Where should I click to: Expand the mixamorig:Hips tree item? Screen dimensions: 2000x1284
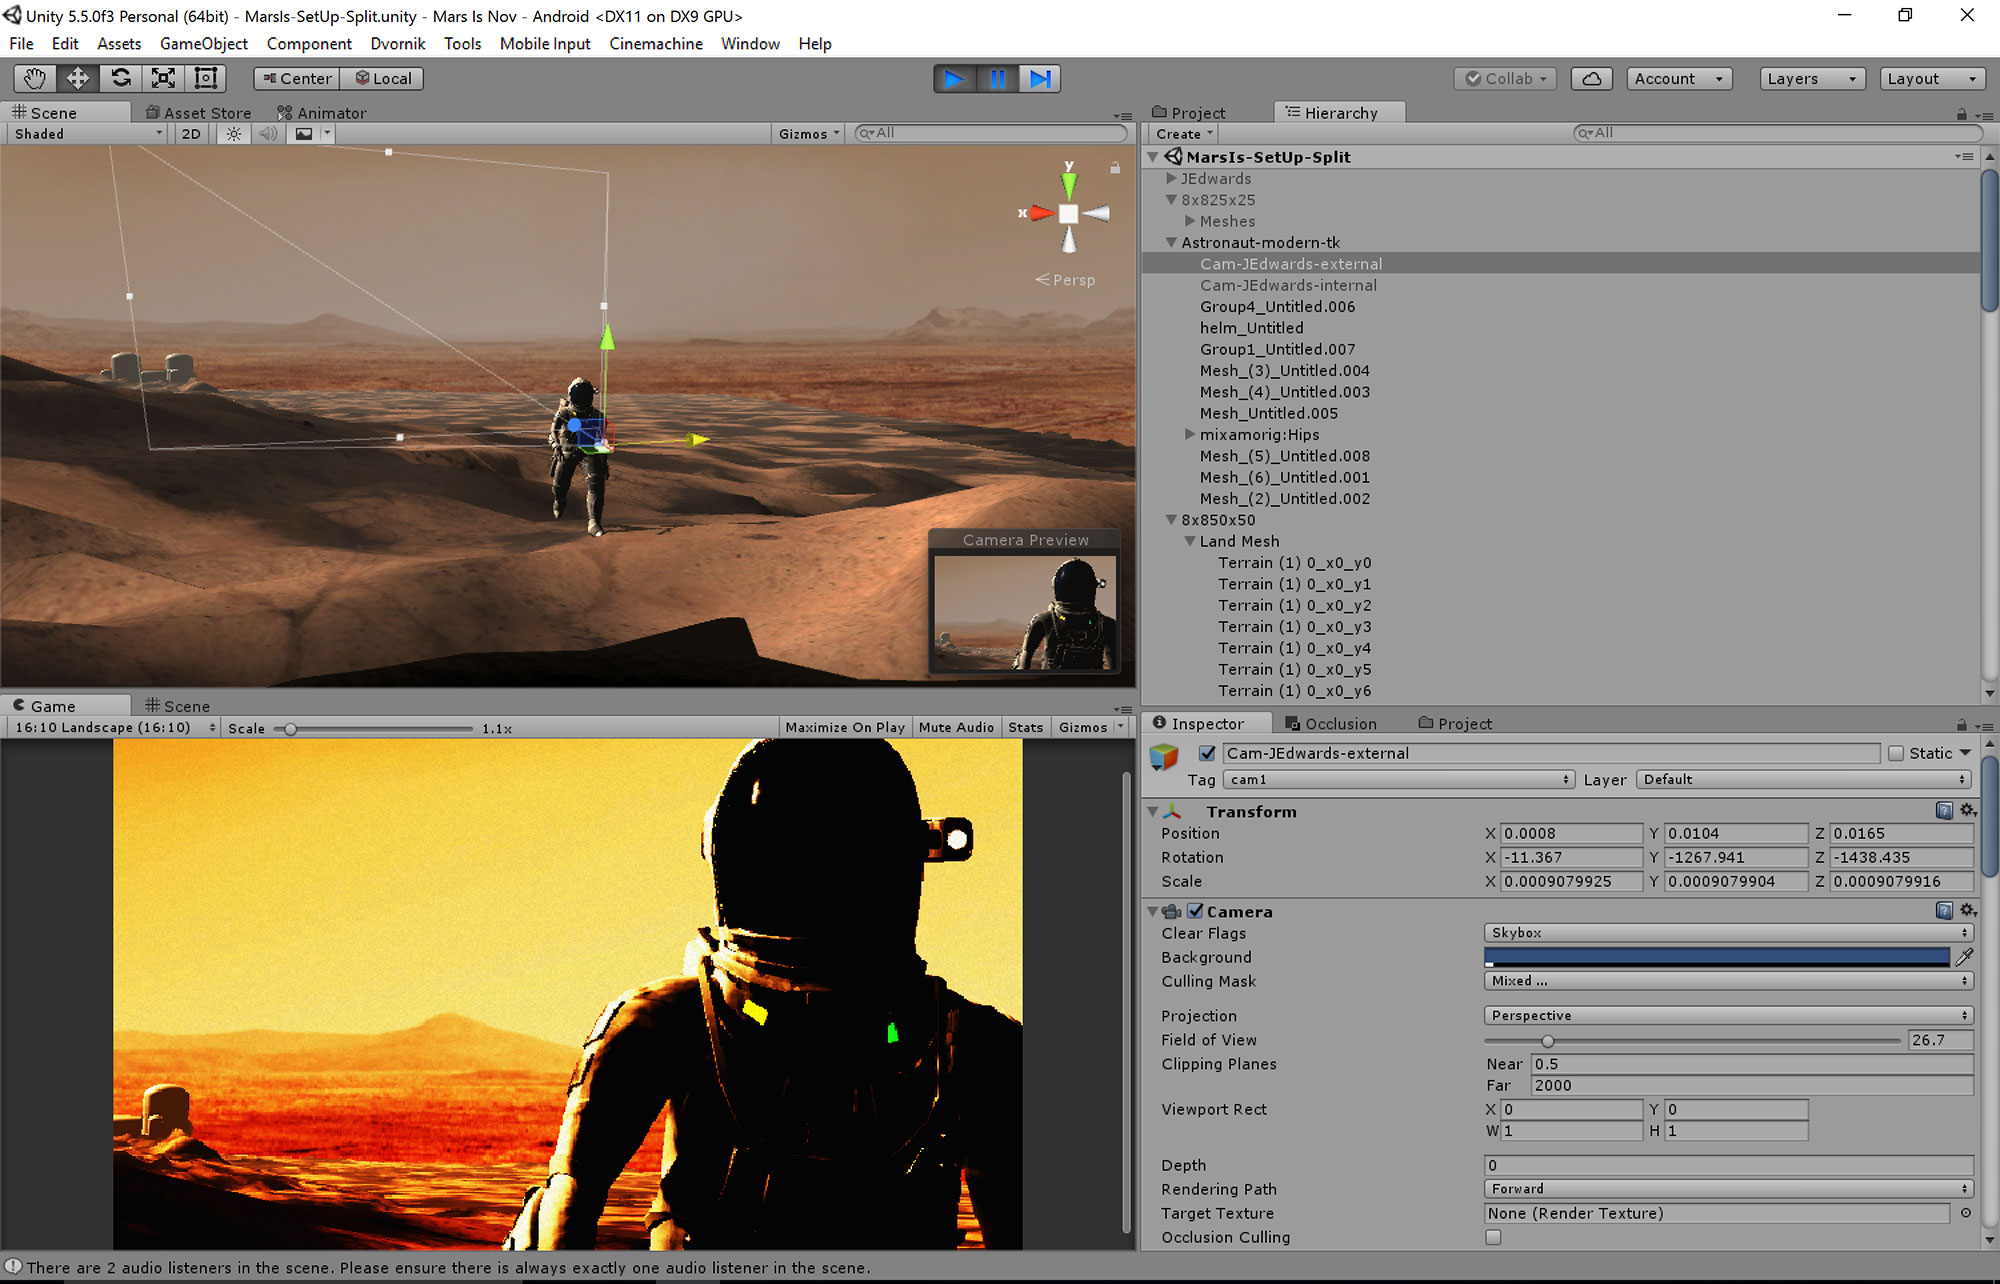click(x=1190, y=435)
